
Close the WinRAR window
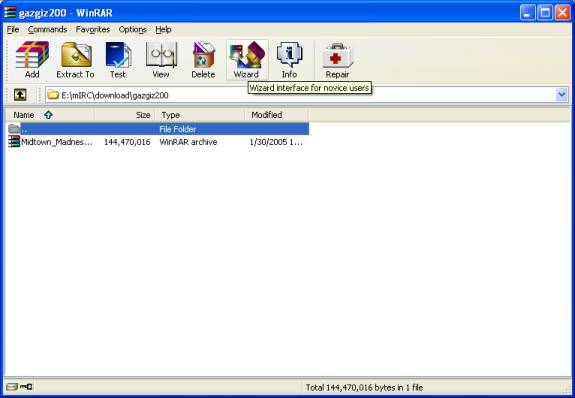pos(563,13)
